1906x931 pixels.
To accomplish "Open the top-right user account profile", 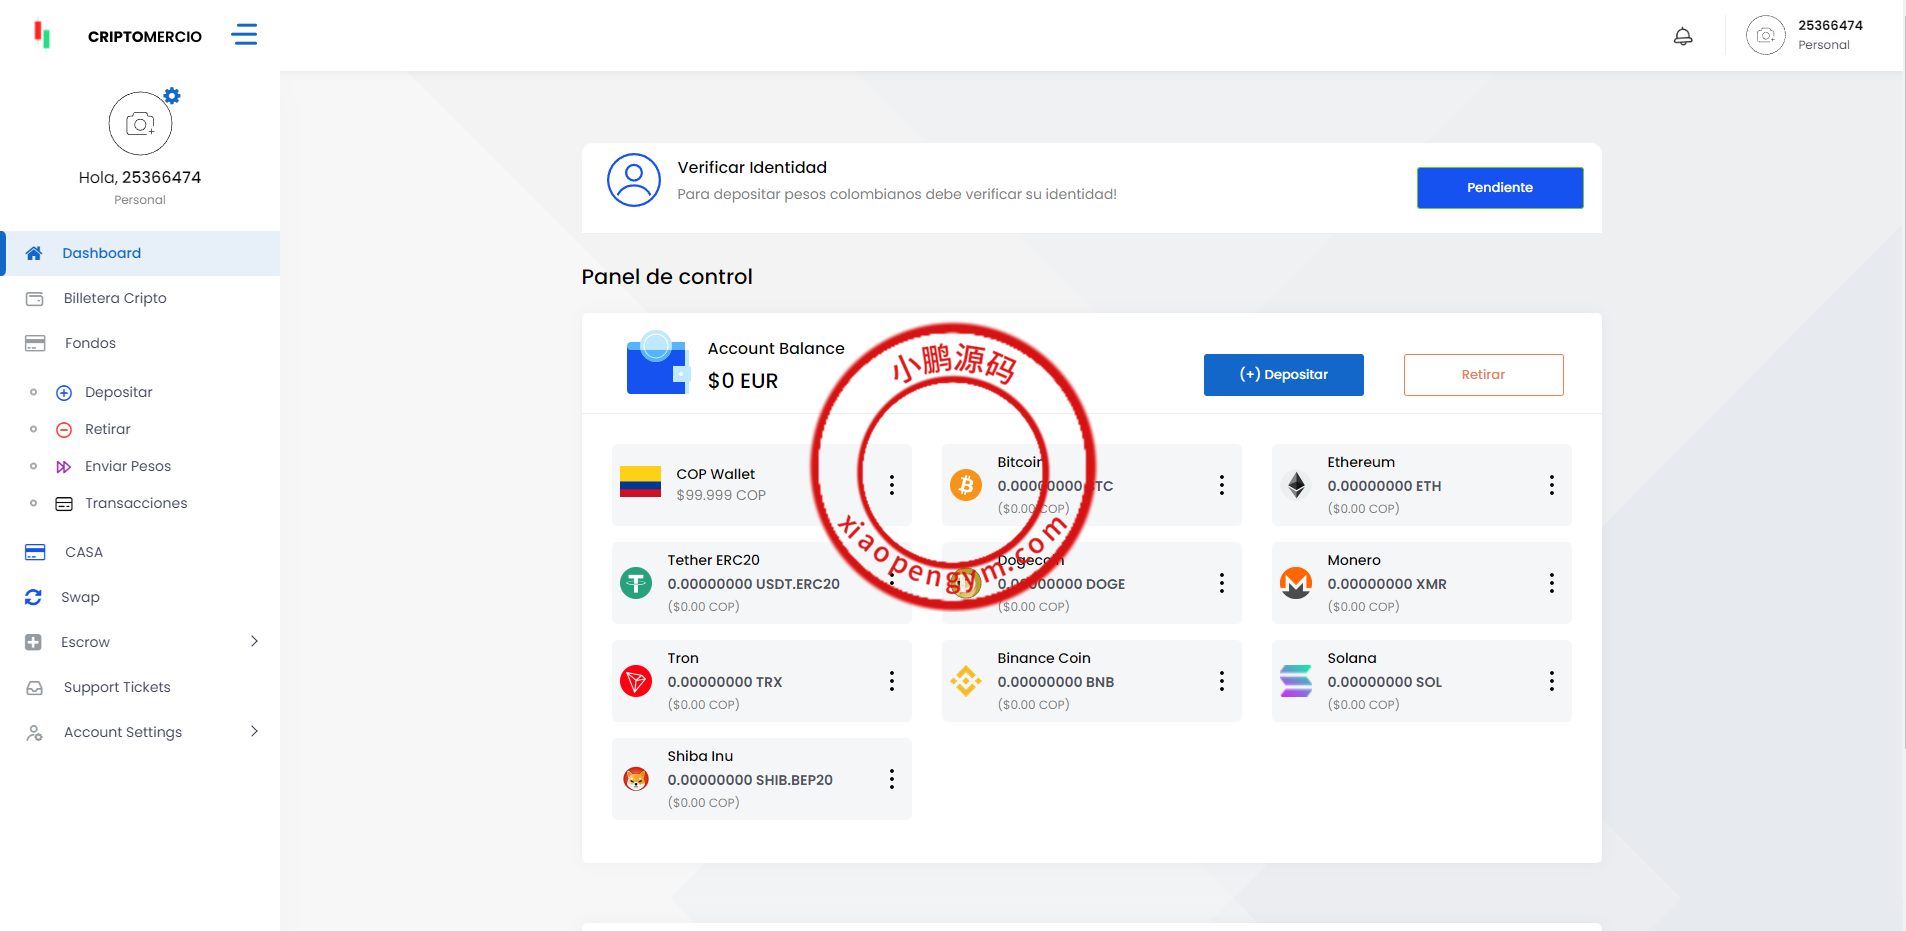I will (x=1805, y=35).
